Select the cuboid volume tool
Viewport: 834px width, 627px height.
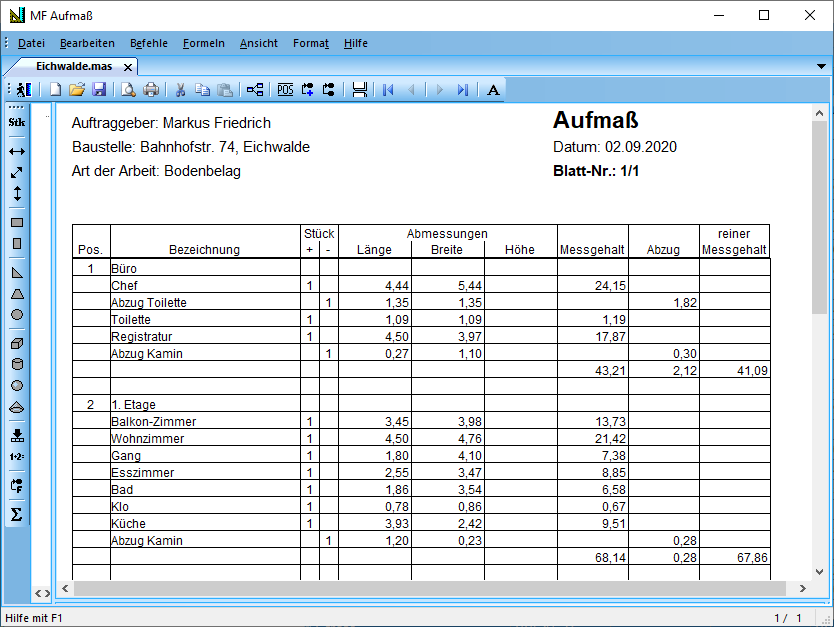(x=17, y=343)
